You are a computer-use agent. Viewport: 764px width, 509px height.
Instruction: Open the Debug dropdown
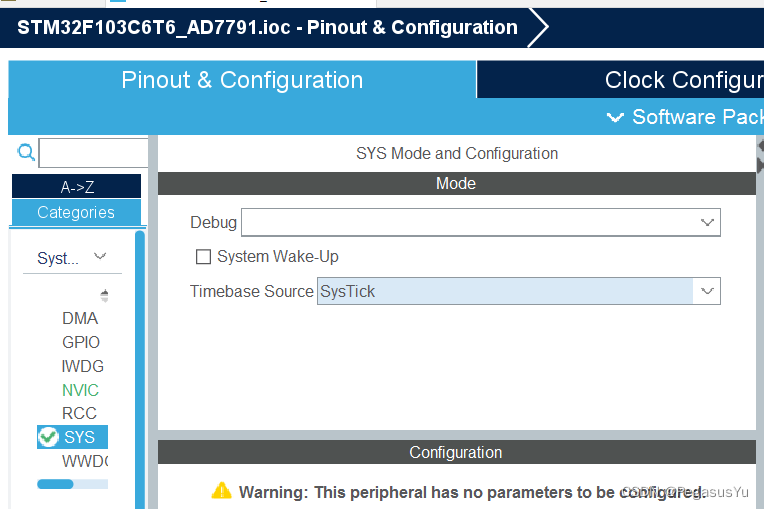pyautogui.click(x=480, y=223)
